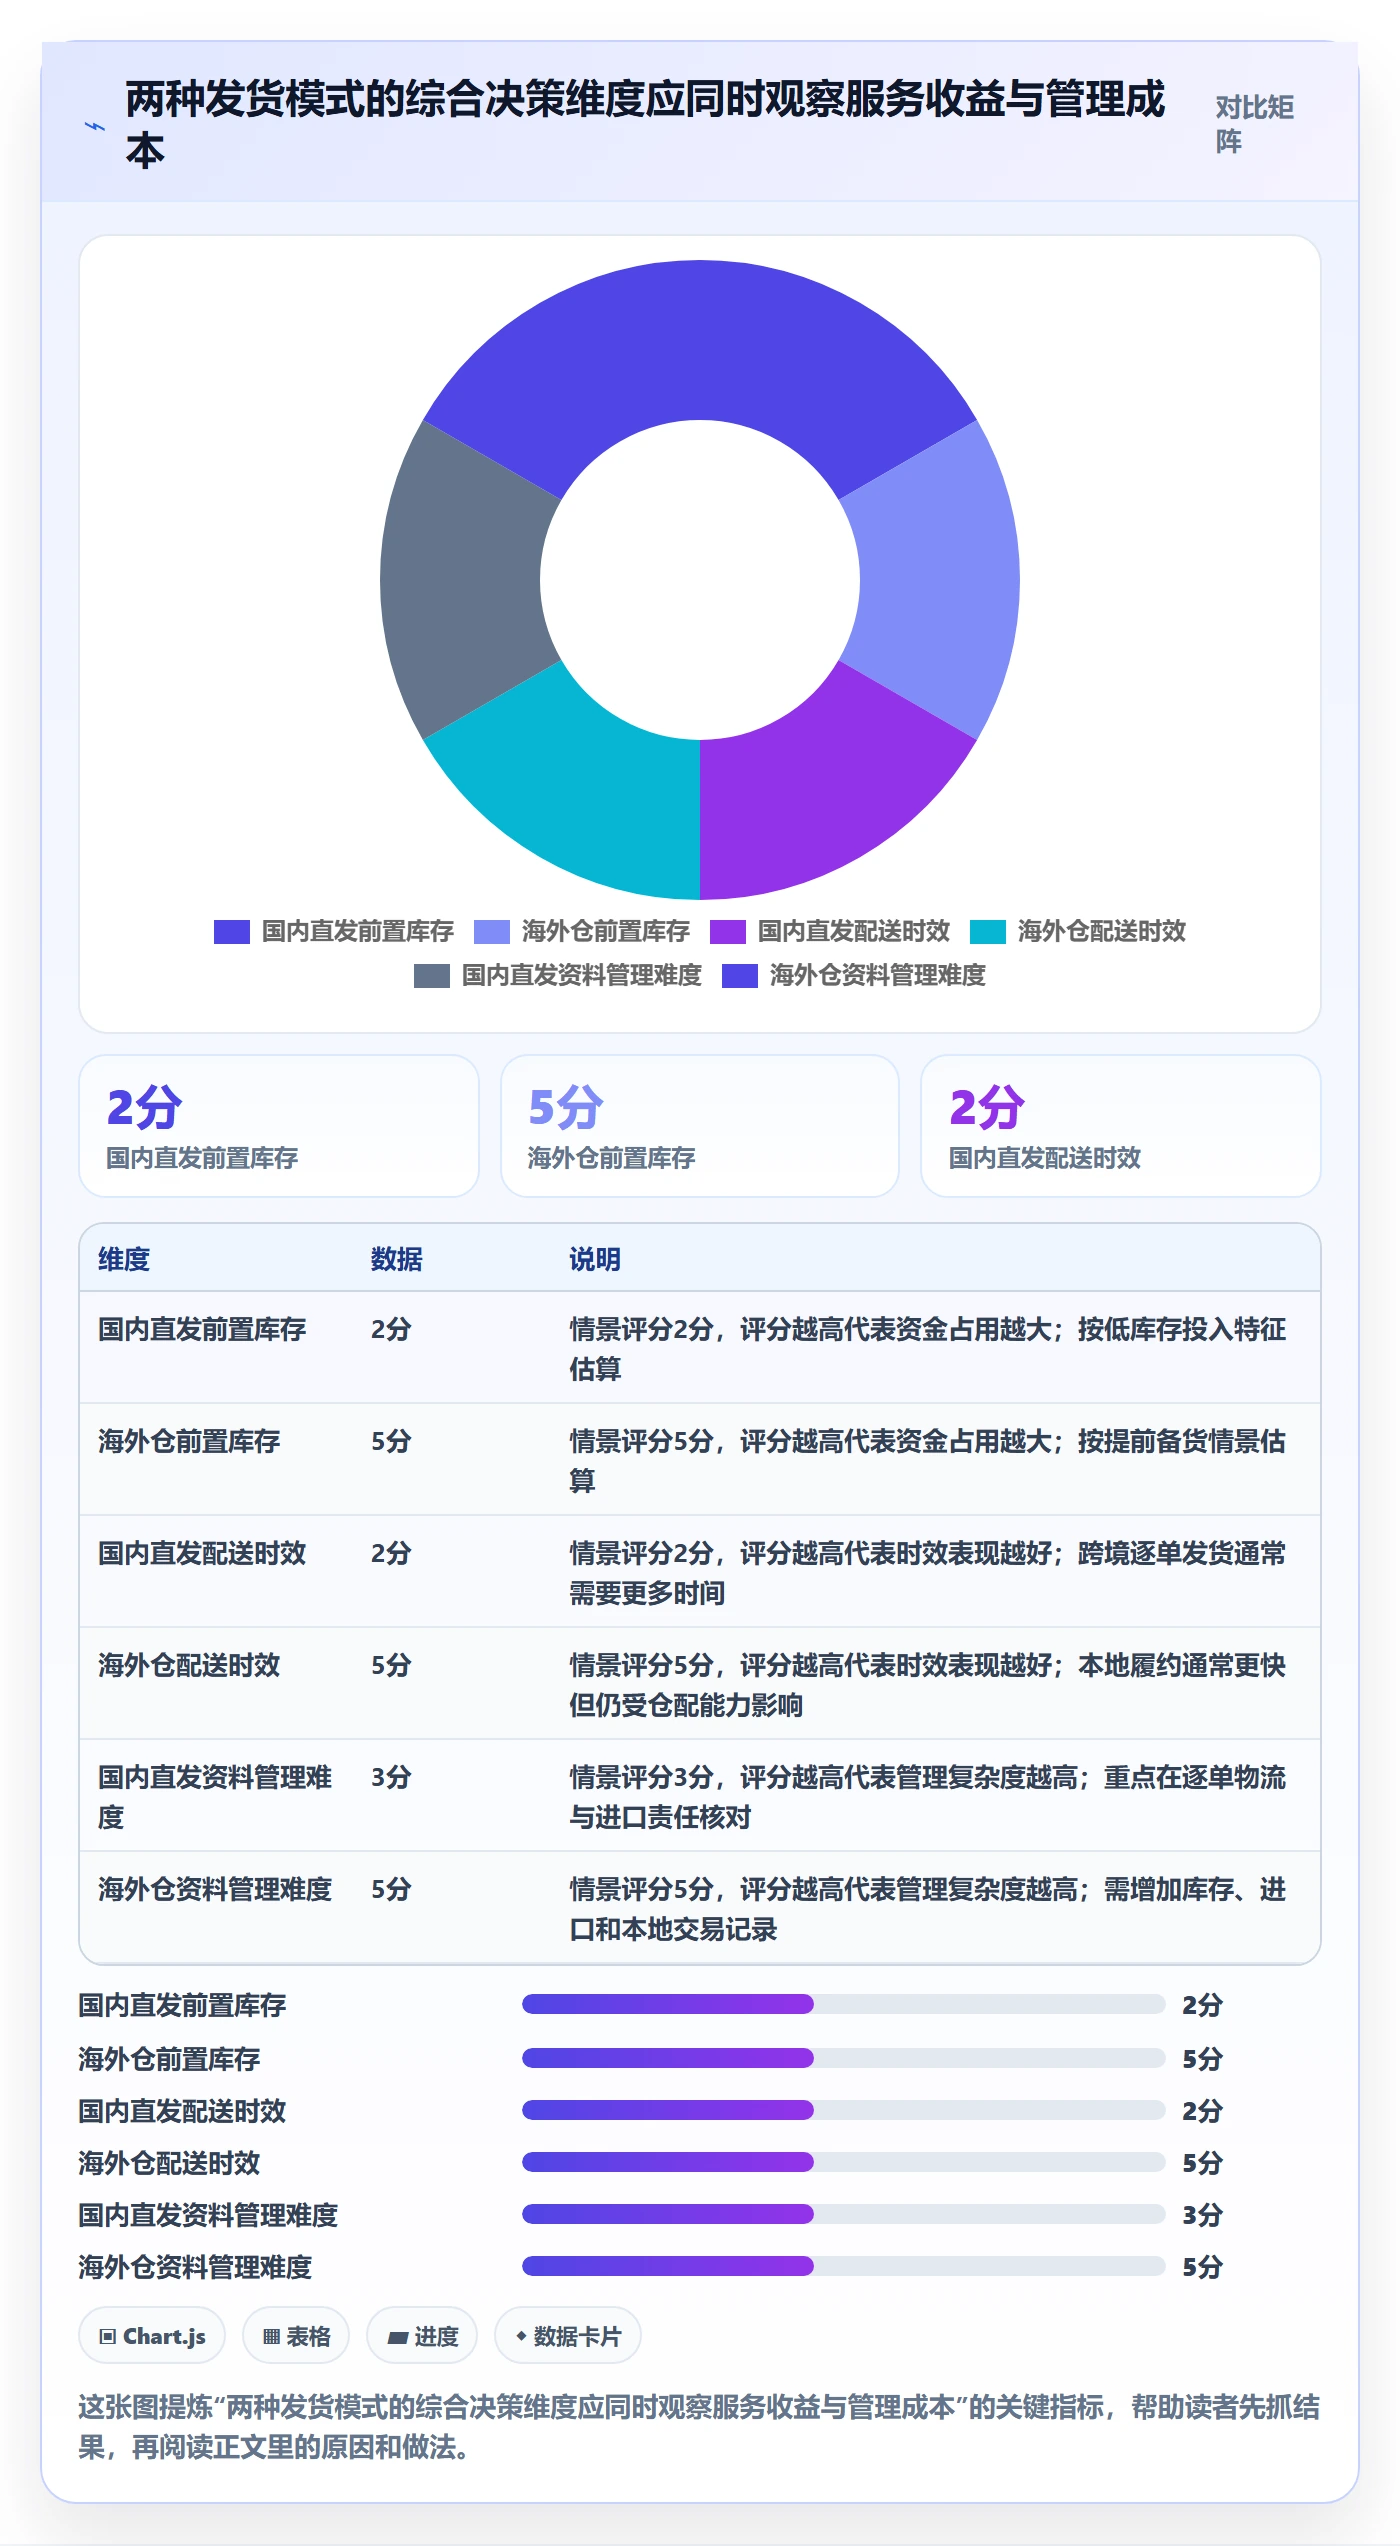
Task: Select table row cell 国内直发资料管理难度
Action: pos(215,1796)
